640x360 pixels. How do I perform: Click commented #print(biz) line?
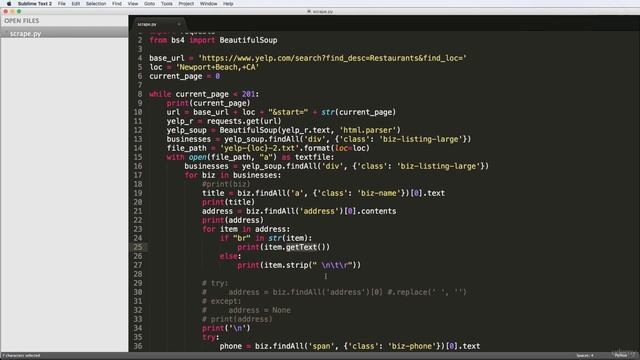tap(226, 184)
